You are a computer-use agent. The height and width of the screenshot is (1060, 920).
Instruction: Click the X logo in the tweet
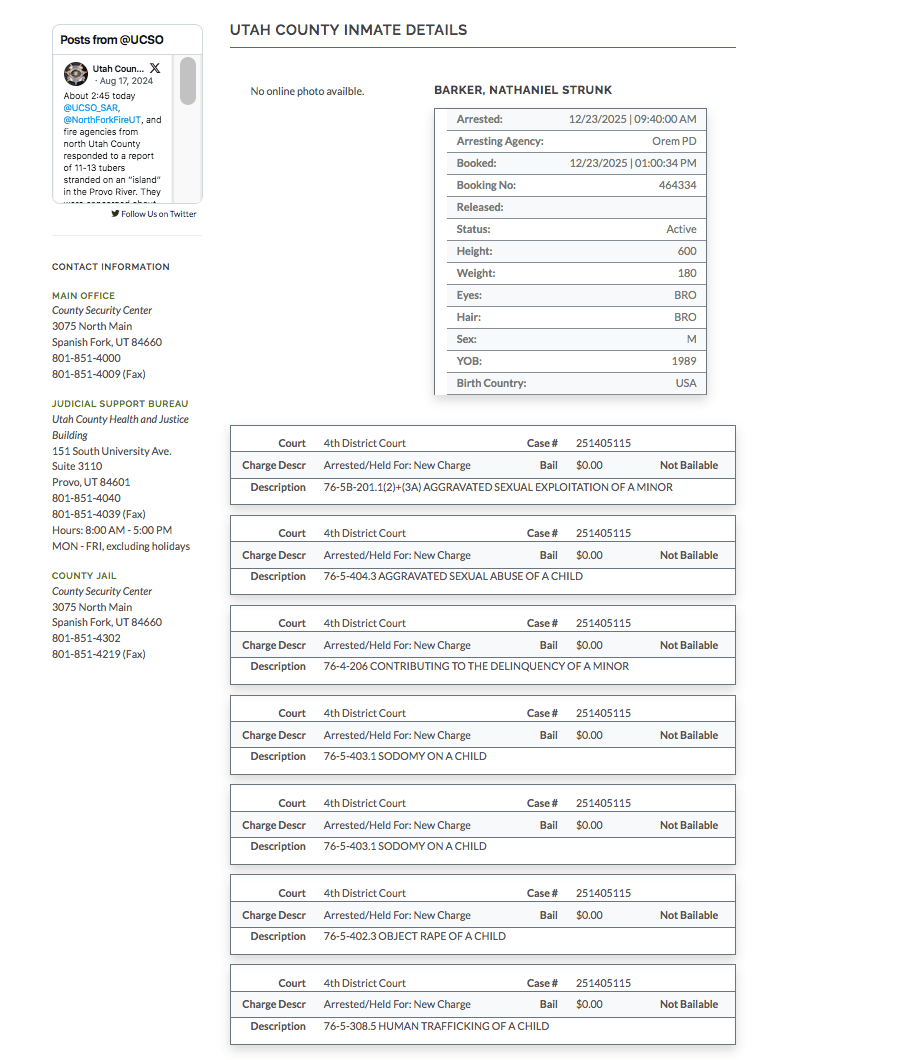155,68
